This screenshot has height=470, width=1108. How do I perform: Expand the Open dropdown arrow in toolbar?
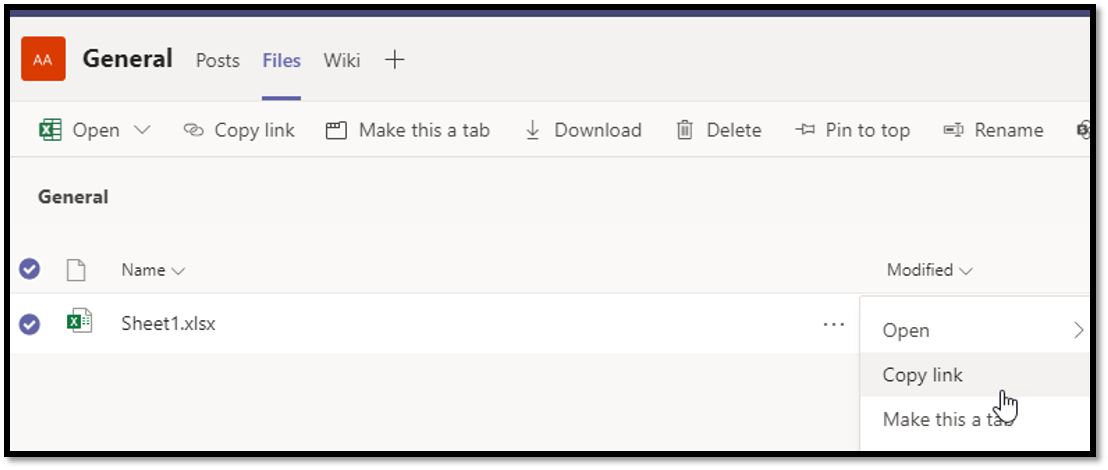tap(142, 130)
